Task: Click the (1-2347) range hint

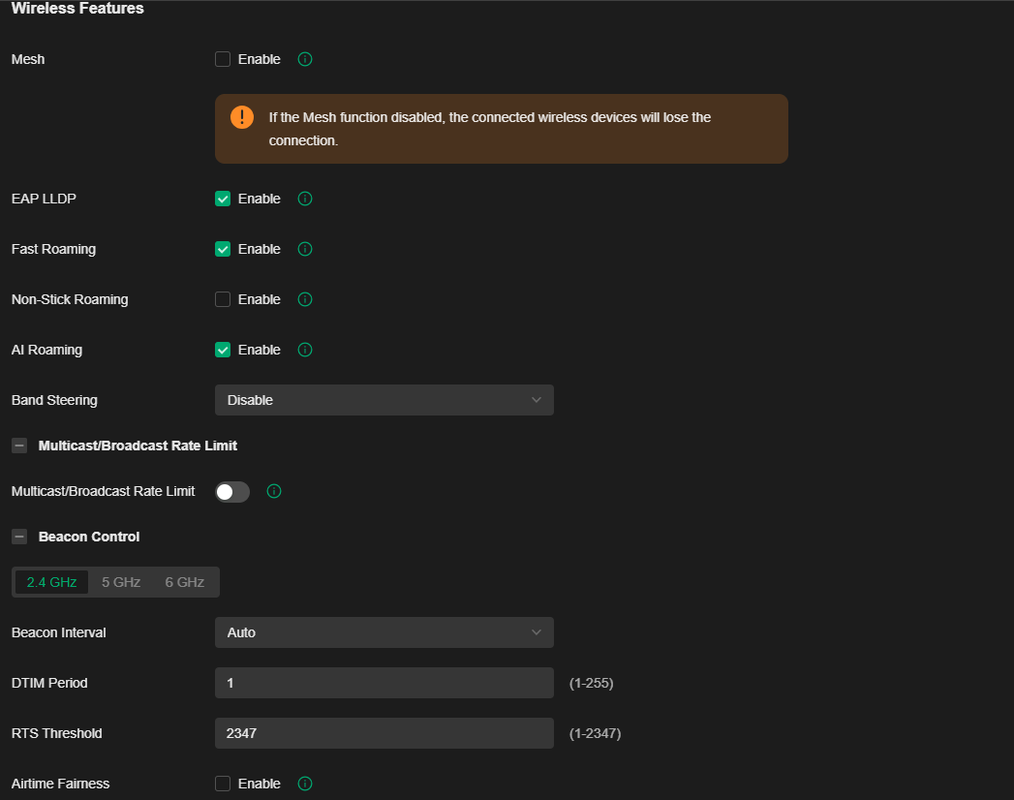Action: 595,733
